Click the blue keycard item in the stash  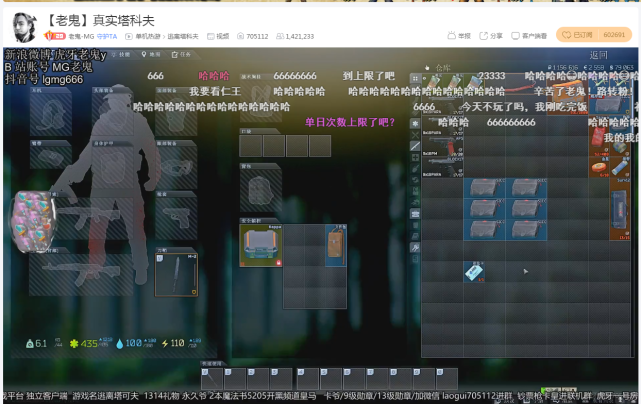click(474, 272)
